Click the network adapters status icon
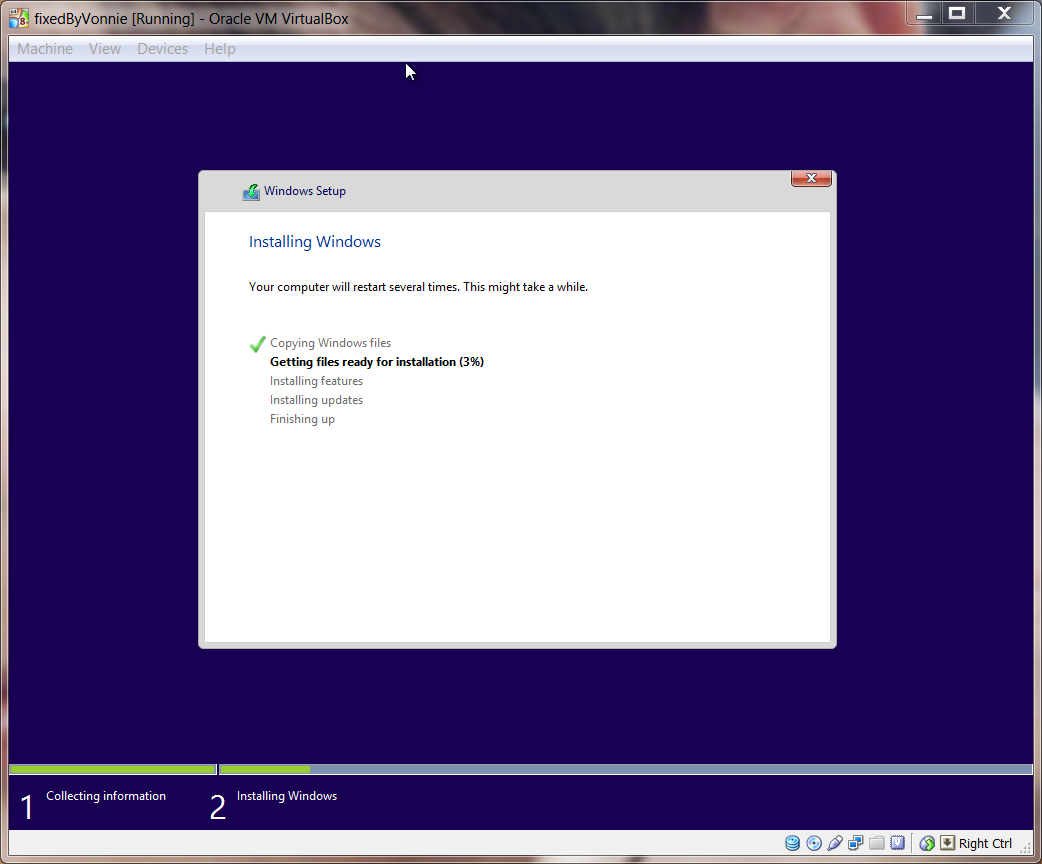This screenshot has width=1042, height=864. click(x=855, y=843)
